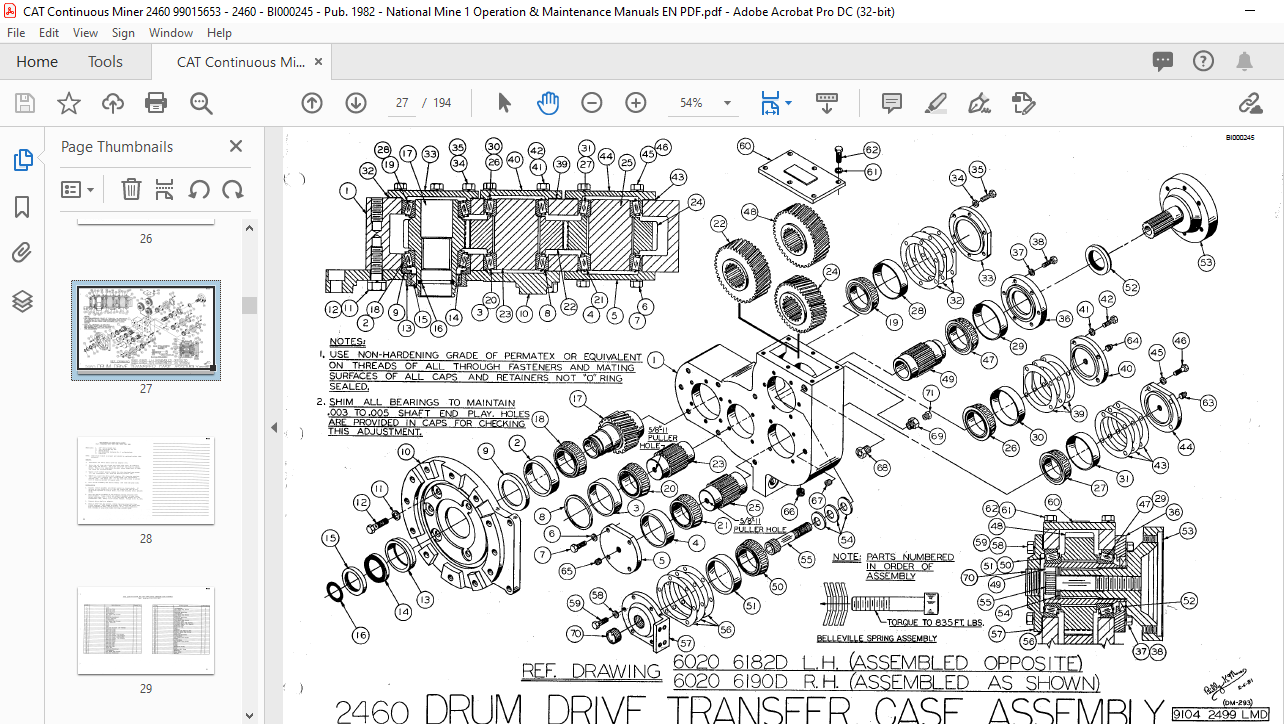This screenshot has width=1284, height=724.
Task: Select the page 28 thumbnail
Action: point(146,480)
